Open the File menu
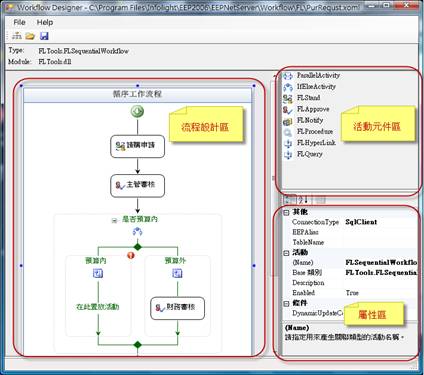 click(x=19, y=22)
